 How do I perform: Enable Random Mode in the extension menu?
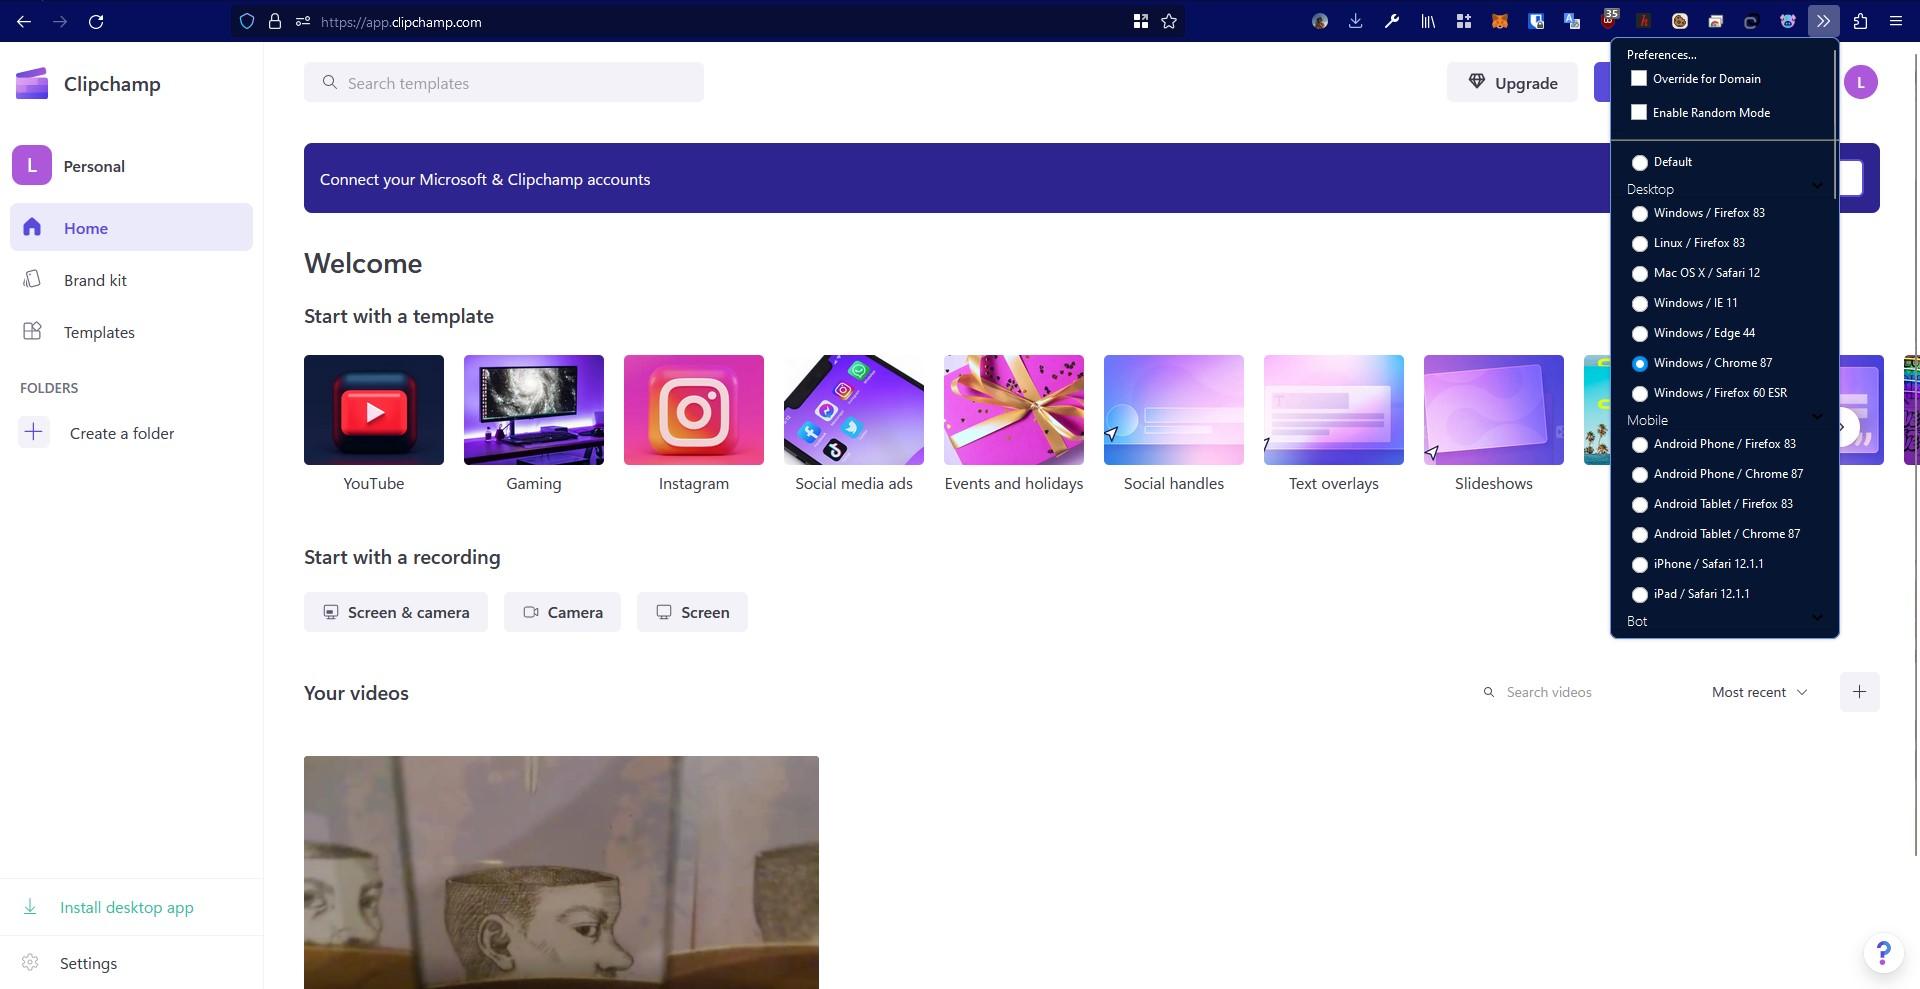(1638, 112)
